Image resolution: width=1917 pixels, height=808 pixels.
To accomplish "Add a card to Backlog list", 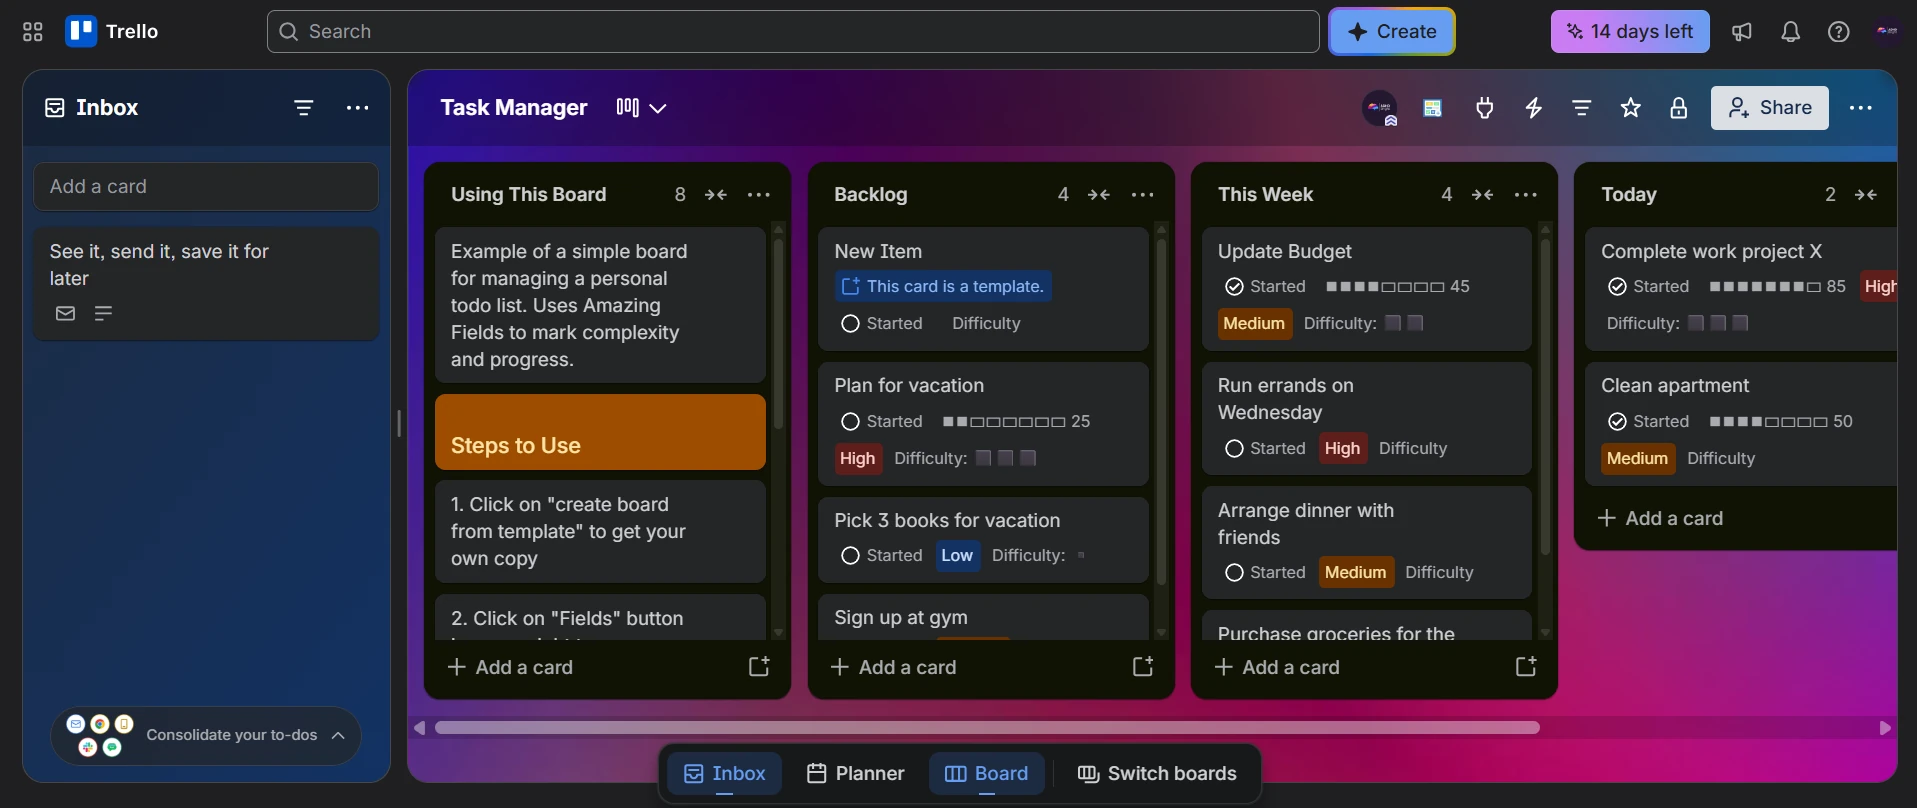I will click(894, 667).
